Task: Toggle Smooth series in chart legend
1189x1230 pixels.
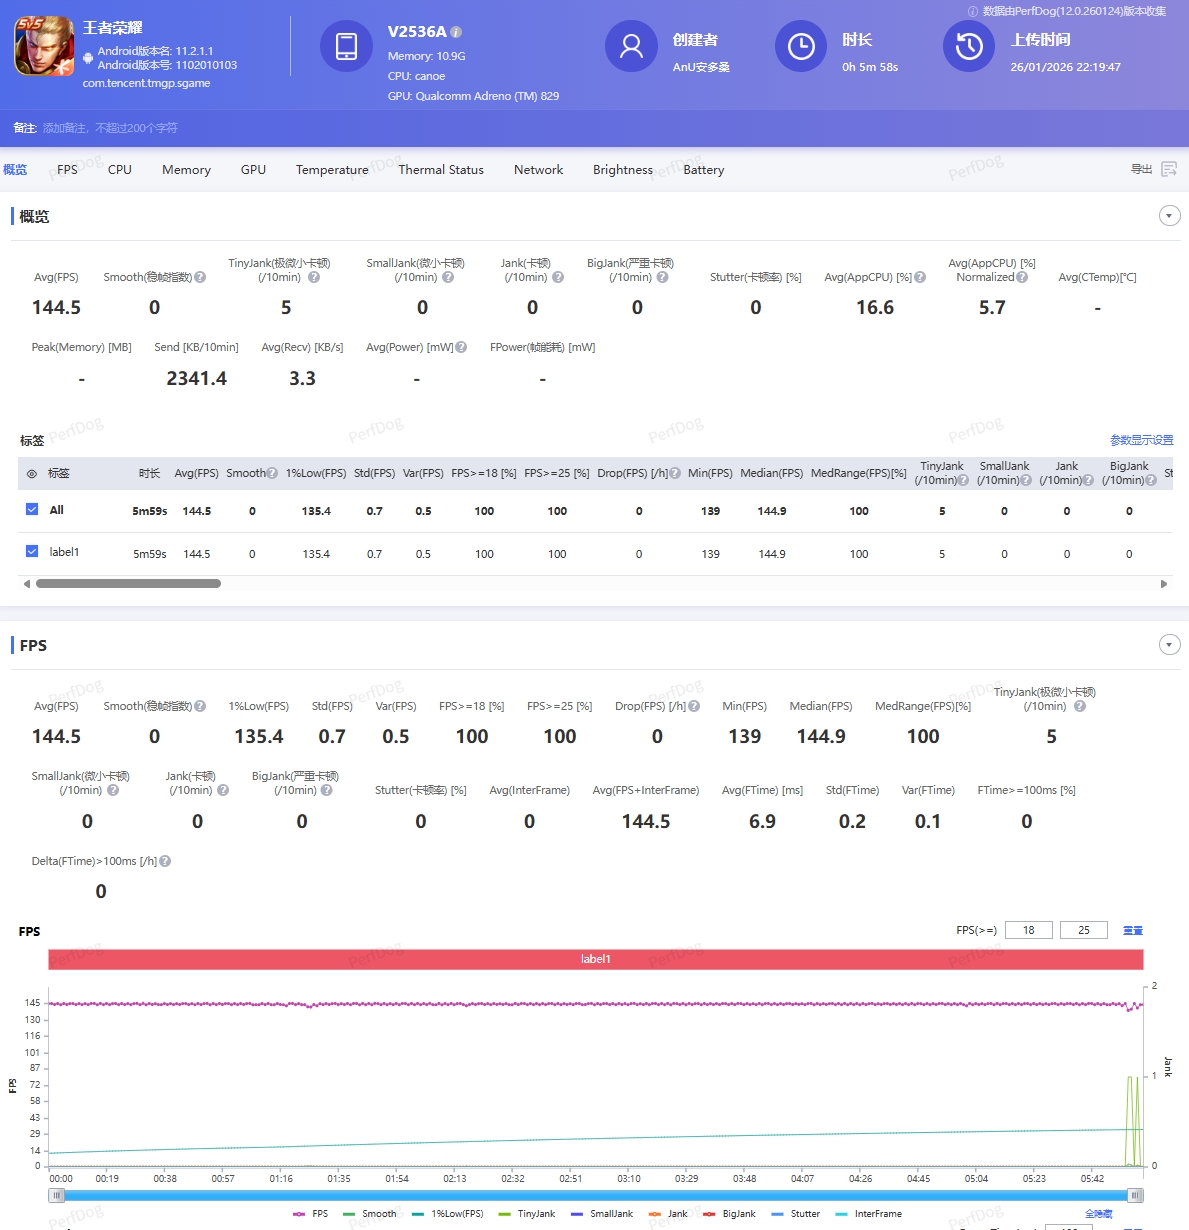Action: (369, 1214)
